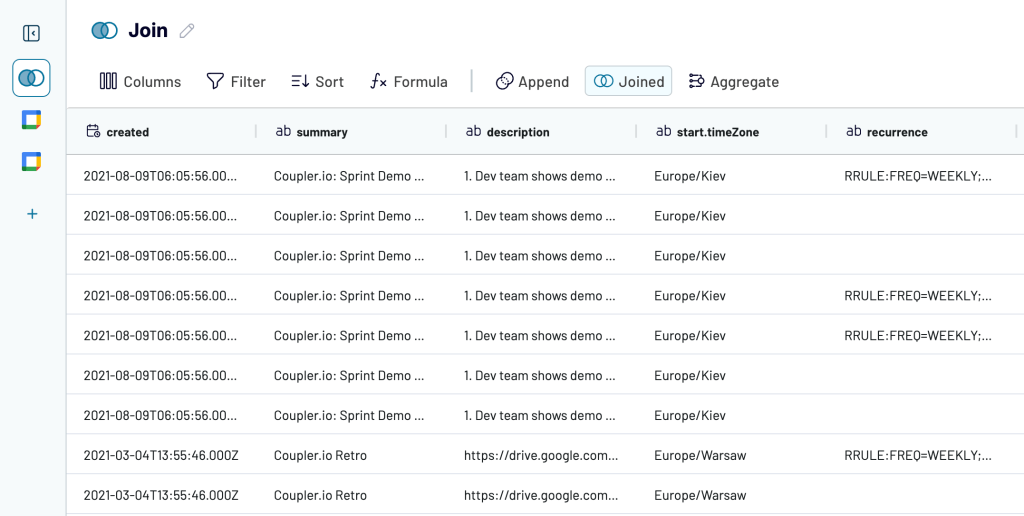Open the Aggregate transformation
Viewport: 1024px width, 516px height.
point(733,82)
